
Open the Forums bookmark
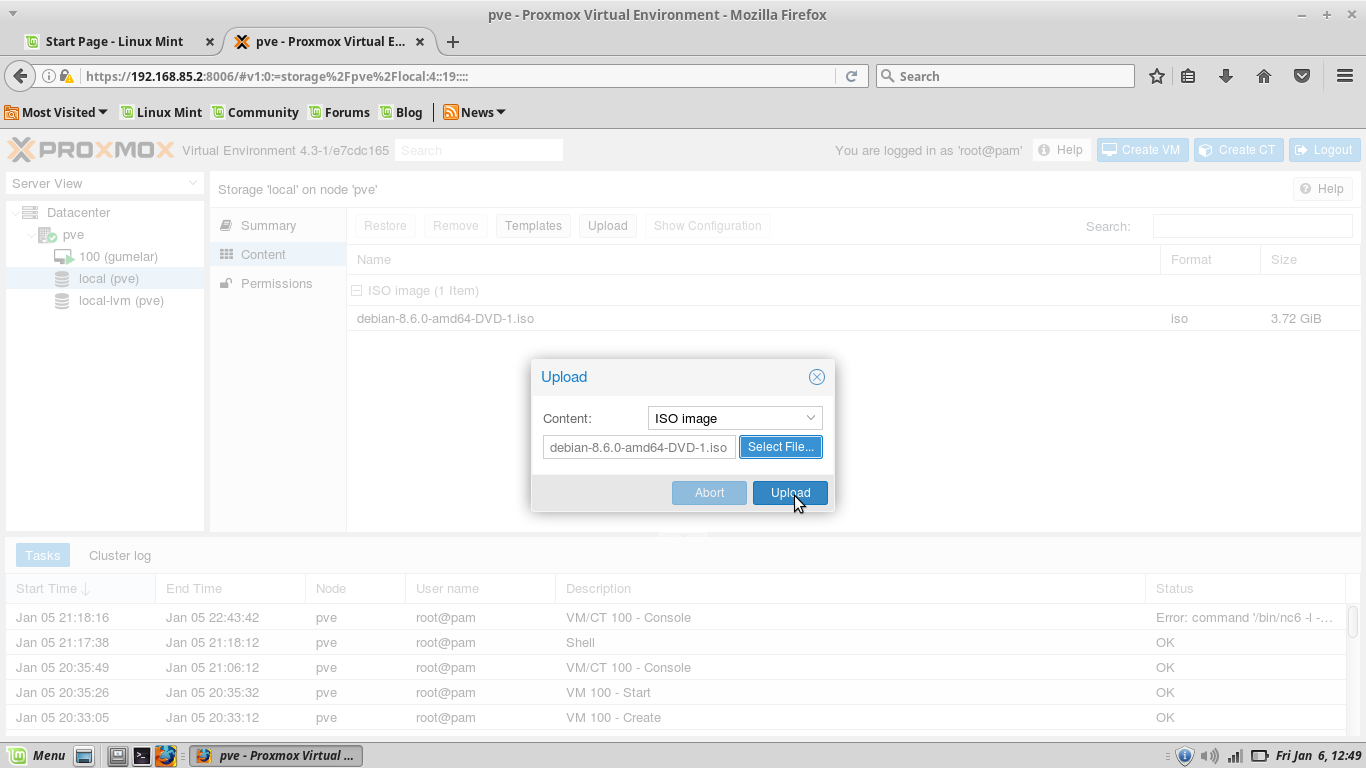pyautogui.click(x=339, y=112)
